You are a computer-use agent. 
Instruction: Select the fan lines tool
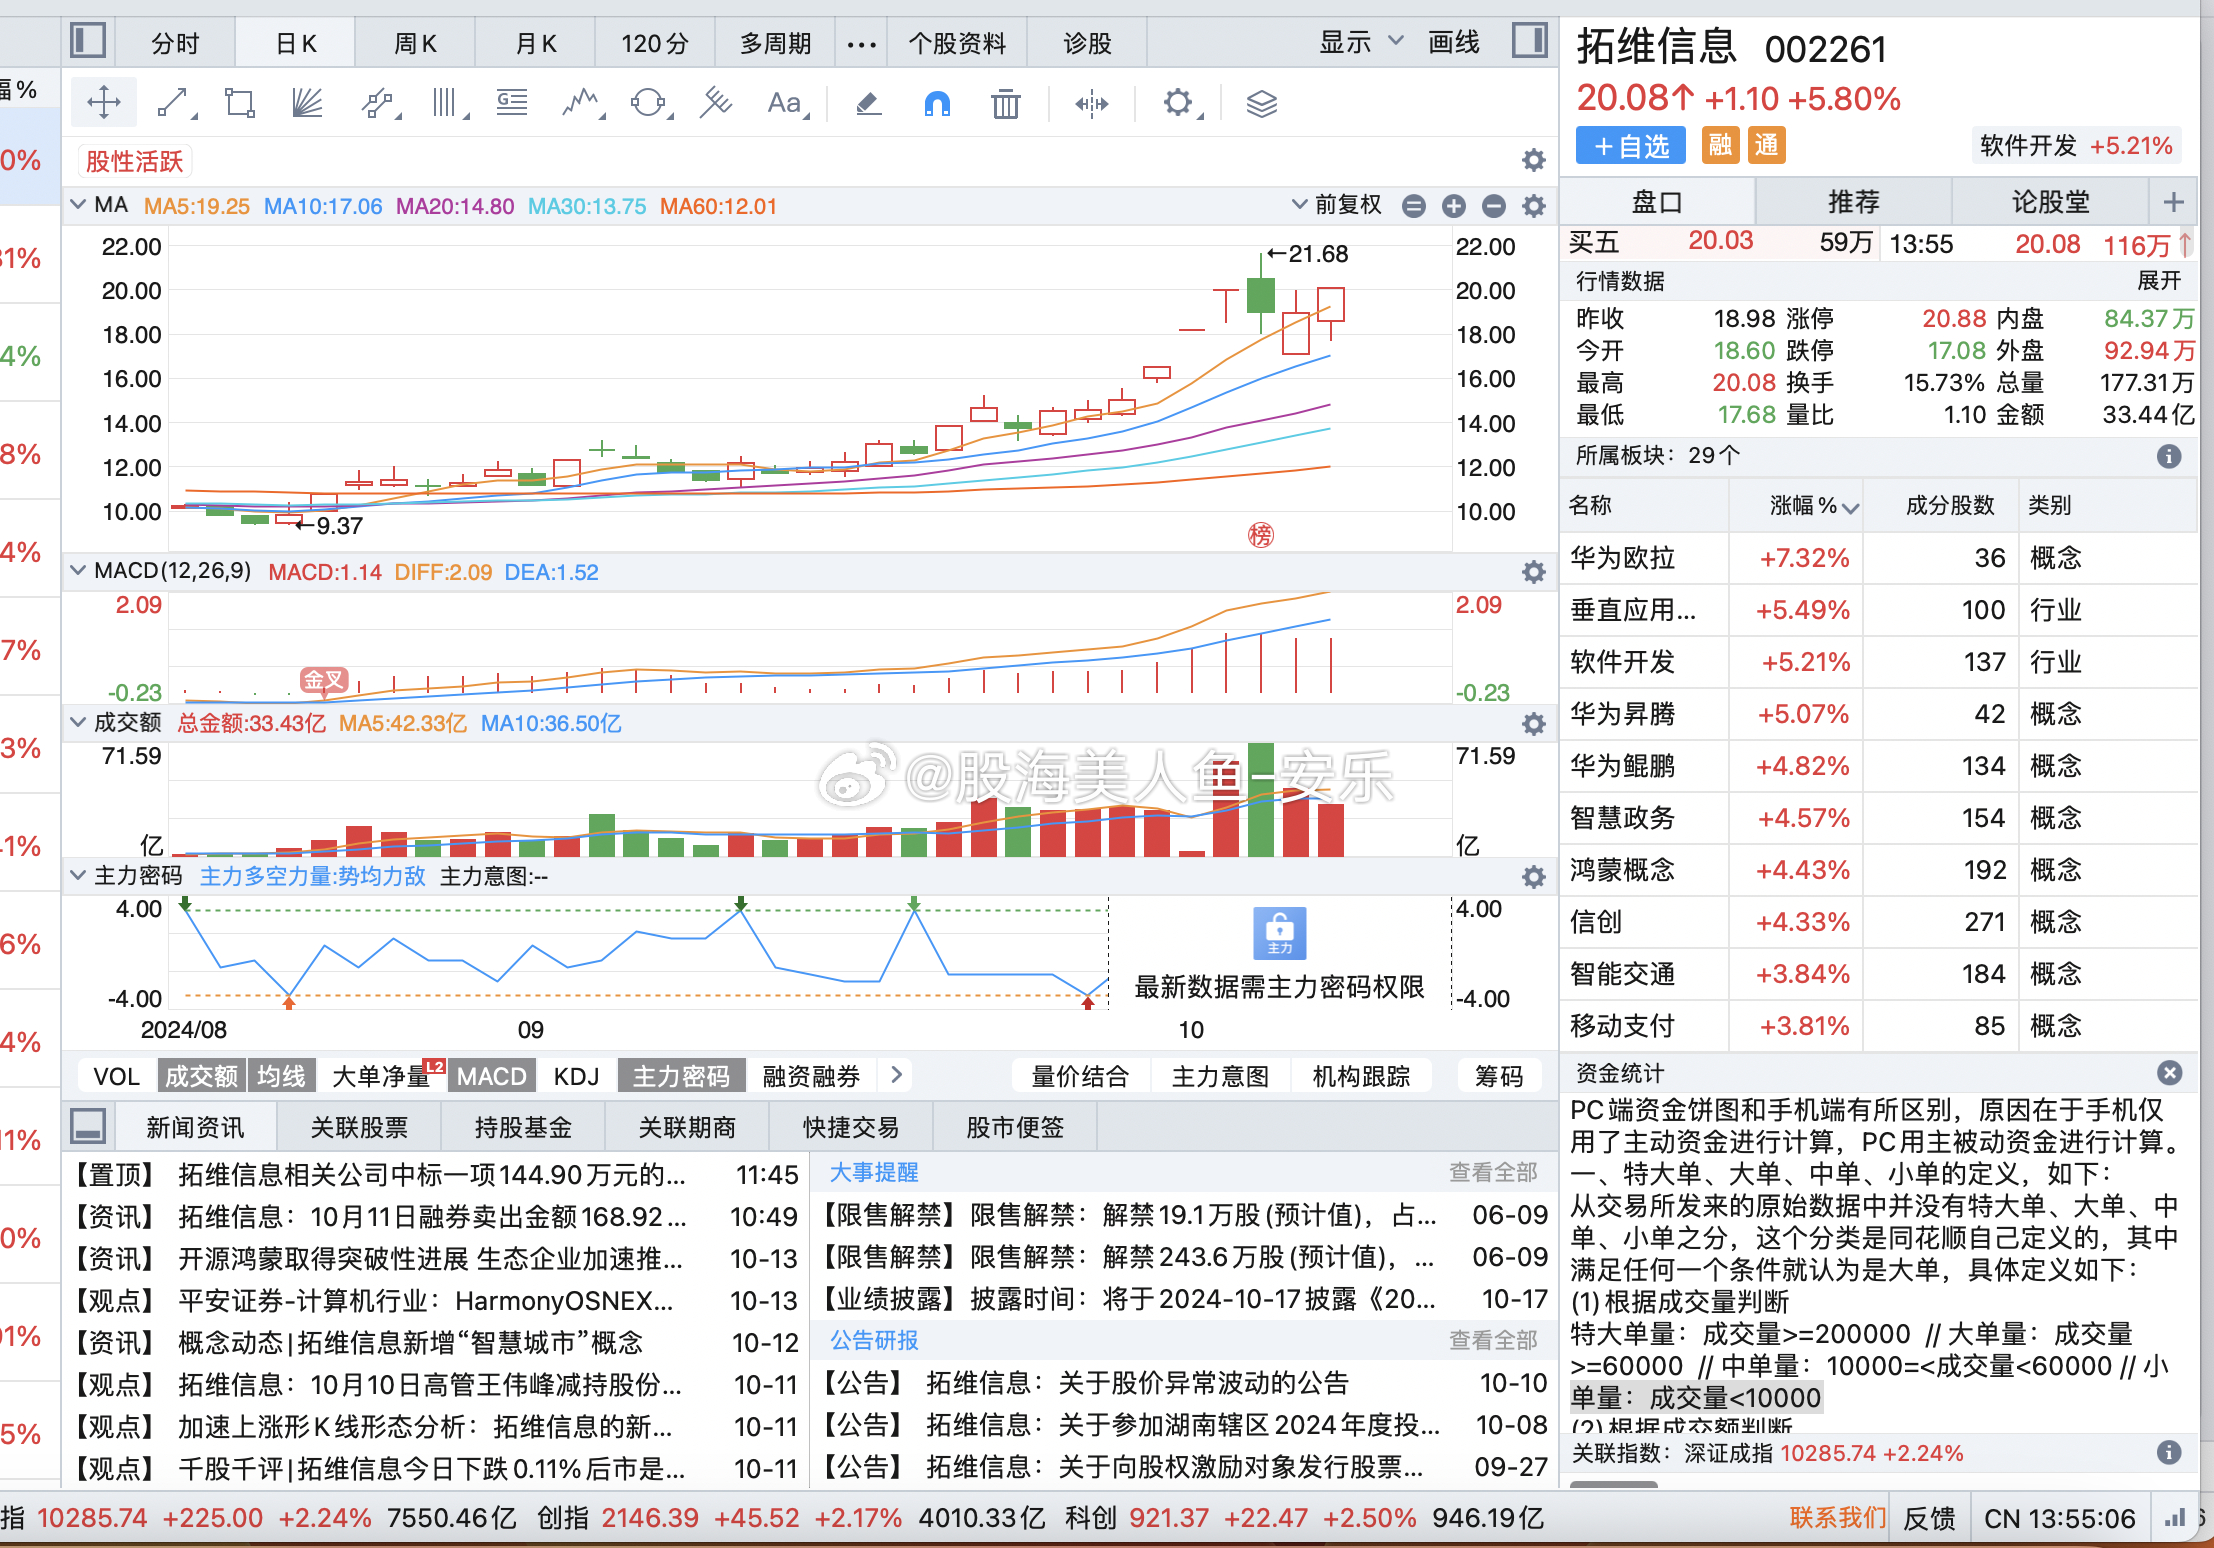(x=307, y=102)
